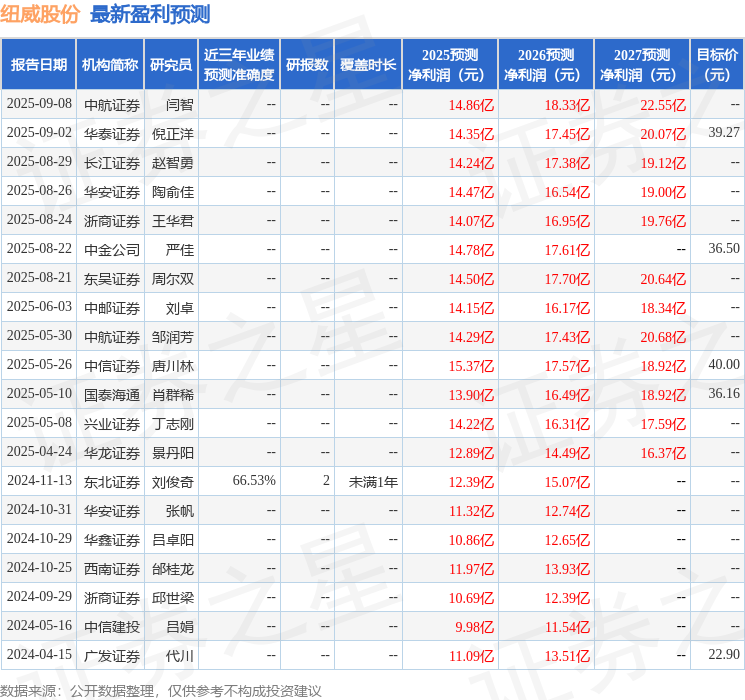Click the 66.53% accuracy value
Viewport: 745px width, 700px height.
253,481
